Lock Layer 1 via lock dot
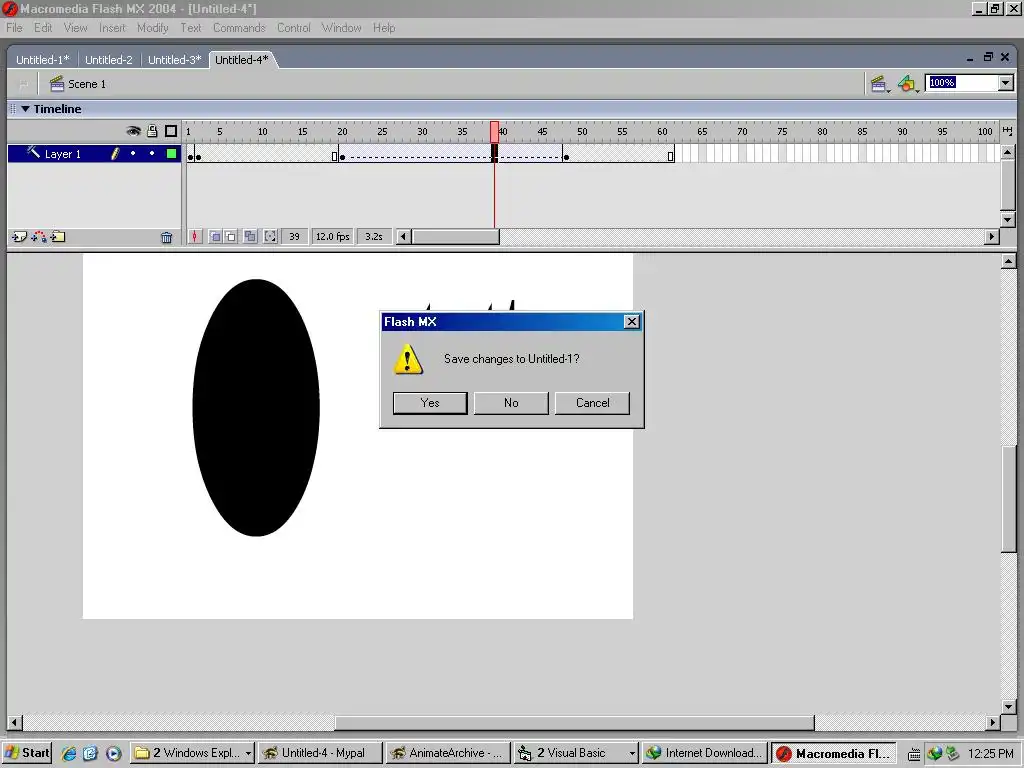The width and height of the screenshot is (1024, 768). coord(152,153)
